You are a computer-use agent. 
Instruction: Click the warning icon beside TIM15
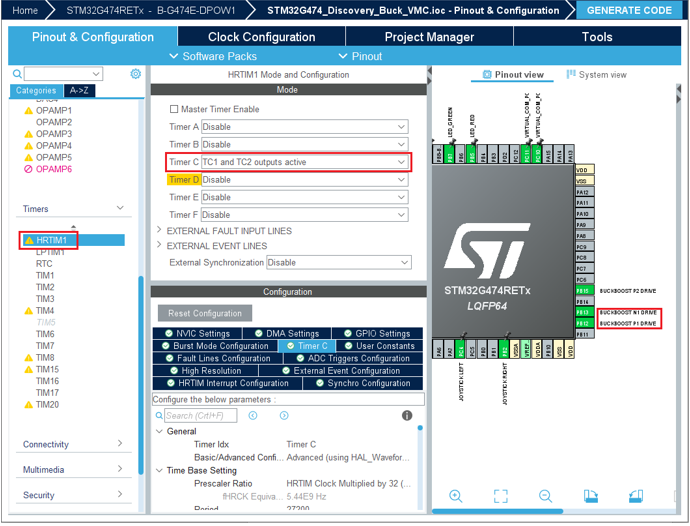(29, 369)
